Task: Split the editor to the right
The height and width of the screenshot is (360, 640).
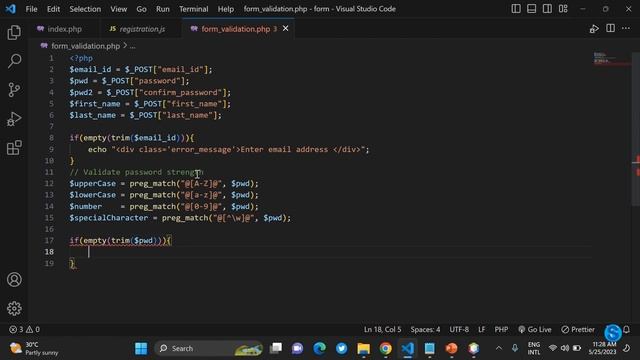Action: 610,28
